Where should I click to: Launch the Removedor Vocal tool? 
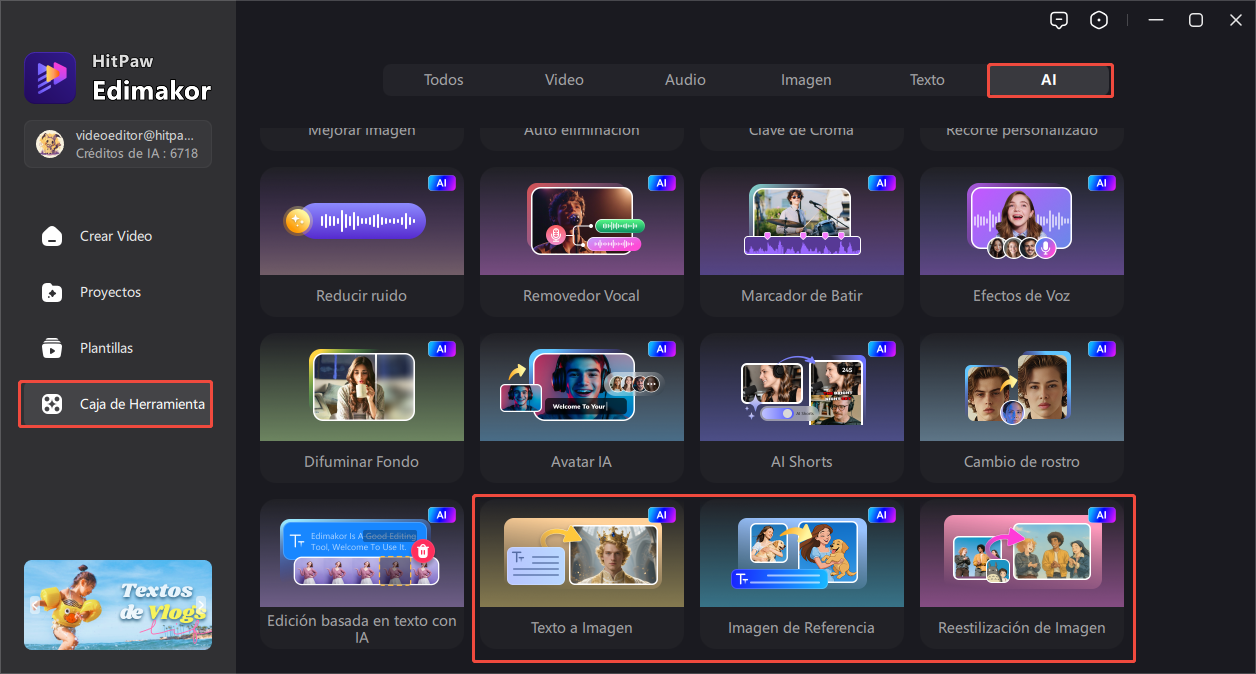[x=581, y=240]
